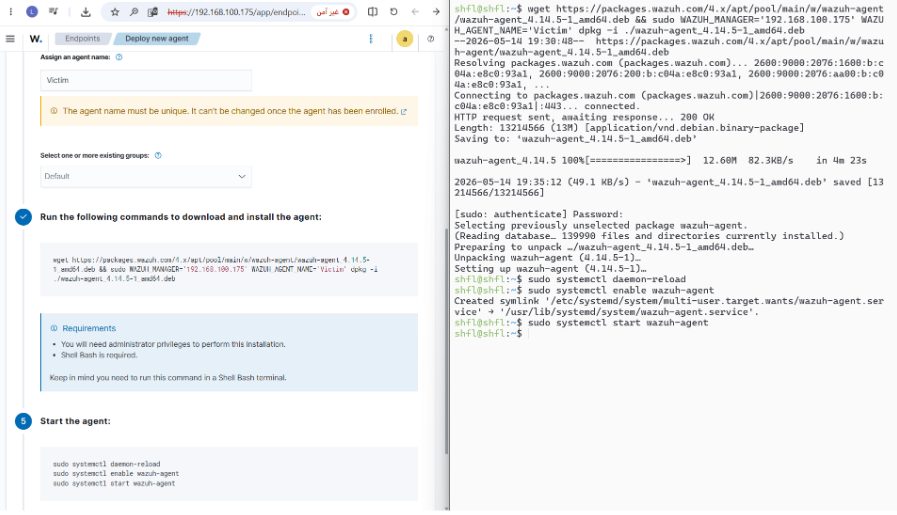Click 'Shell Bash is required.' bullet
Screen dimensions: 897x515
[98, 355]
